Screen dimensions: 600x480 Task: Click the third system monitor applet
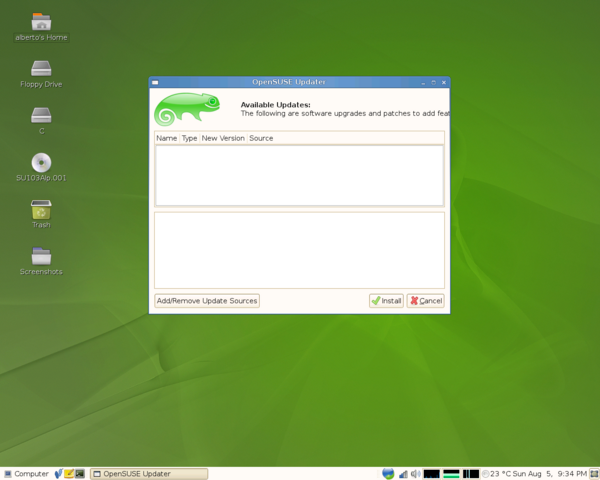[471, 474]
